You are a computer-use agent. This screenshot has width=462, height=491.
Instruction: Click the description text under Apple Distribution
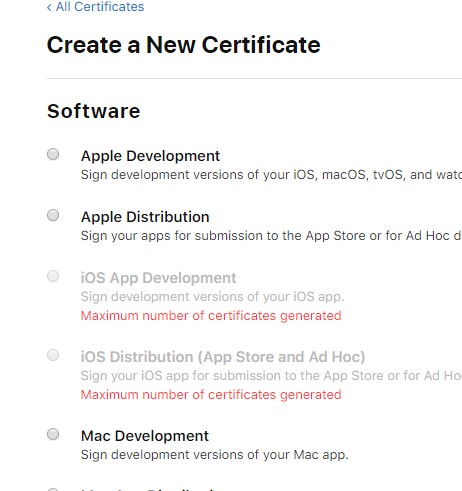pyautogui.click(x=271, y=236)
